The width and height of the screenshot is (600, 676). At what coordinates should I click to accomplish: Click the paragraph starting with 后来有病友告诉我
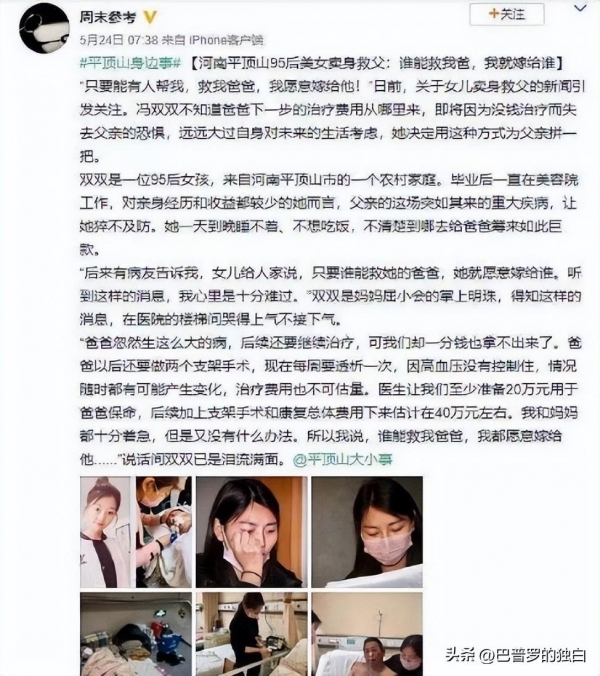tap(331, 296)
